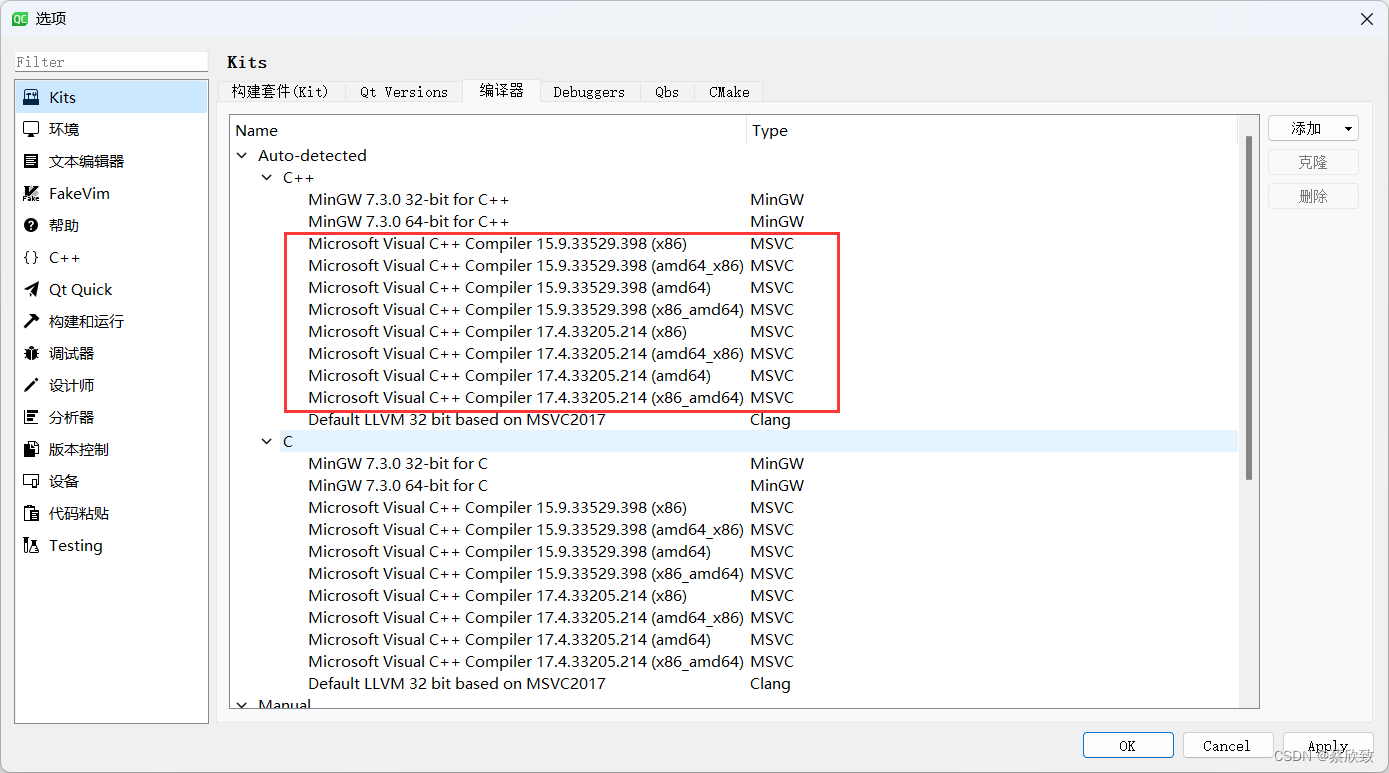Collapse the C compilers group
The width and height of the screenshot is (1389, 773).
coord(266,442)
